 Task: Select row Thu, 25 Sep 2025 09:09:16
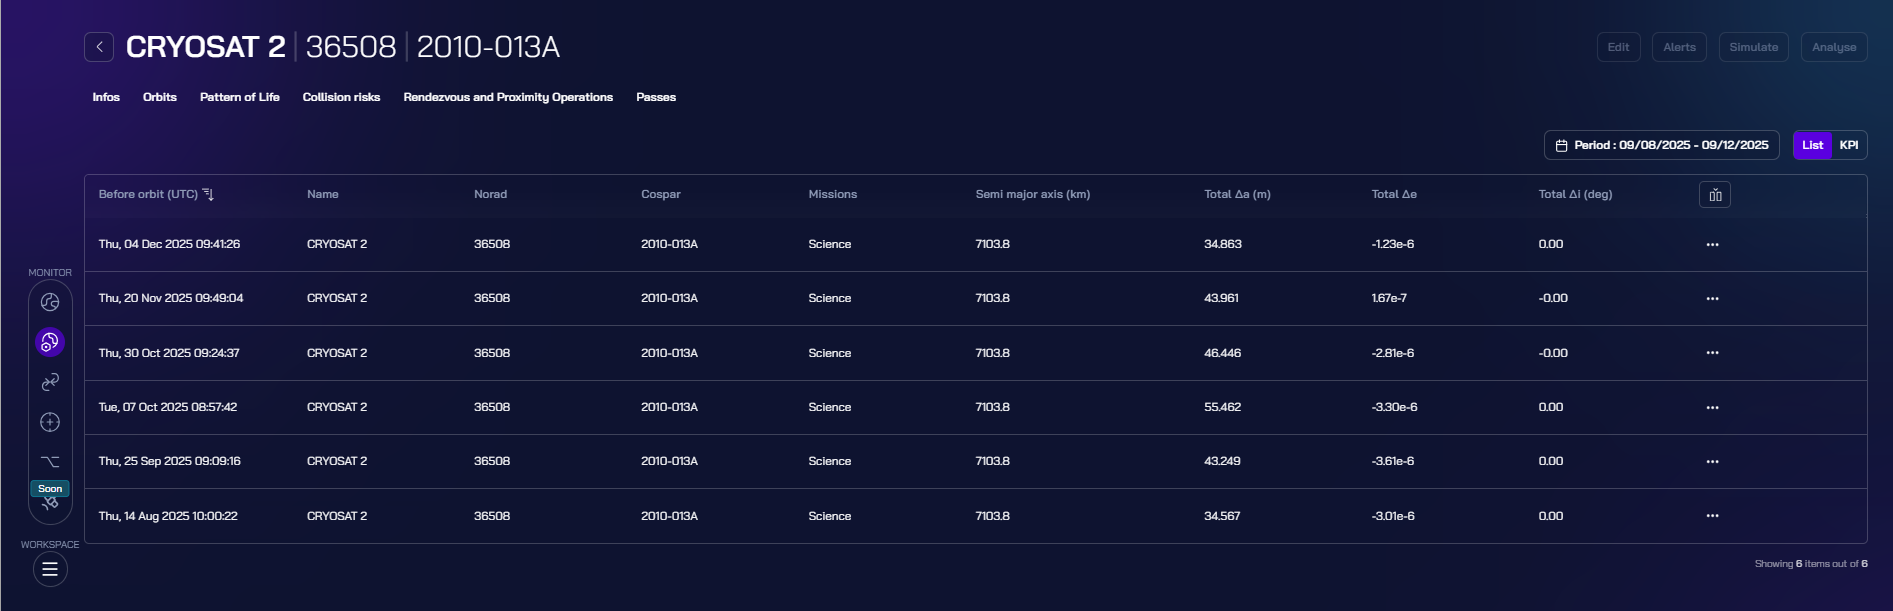[975, 462]
